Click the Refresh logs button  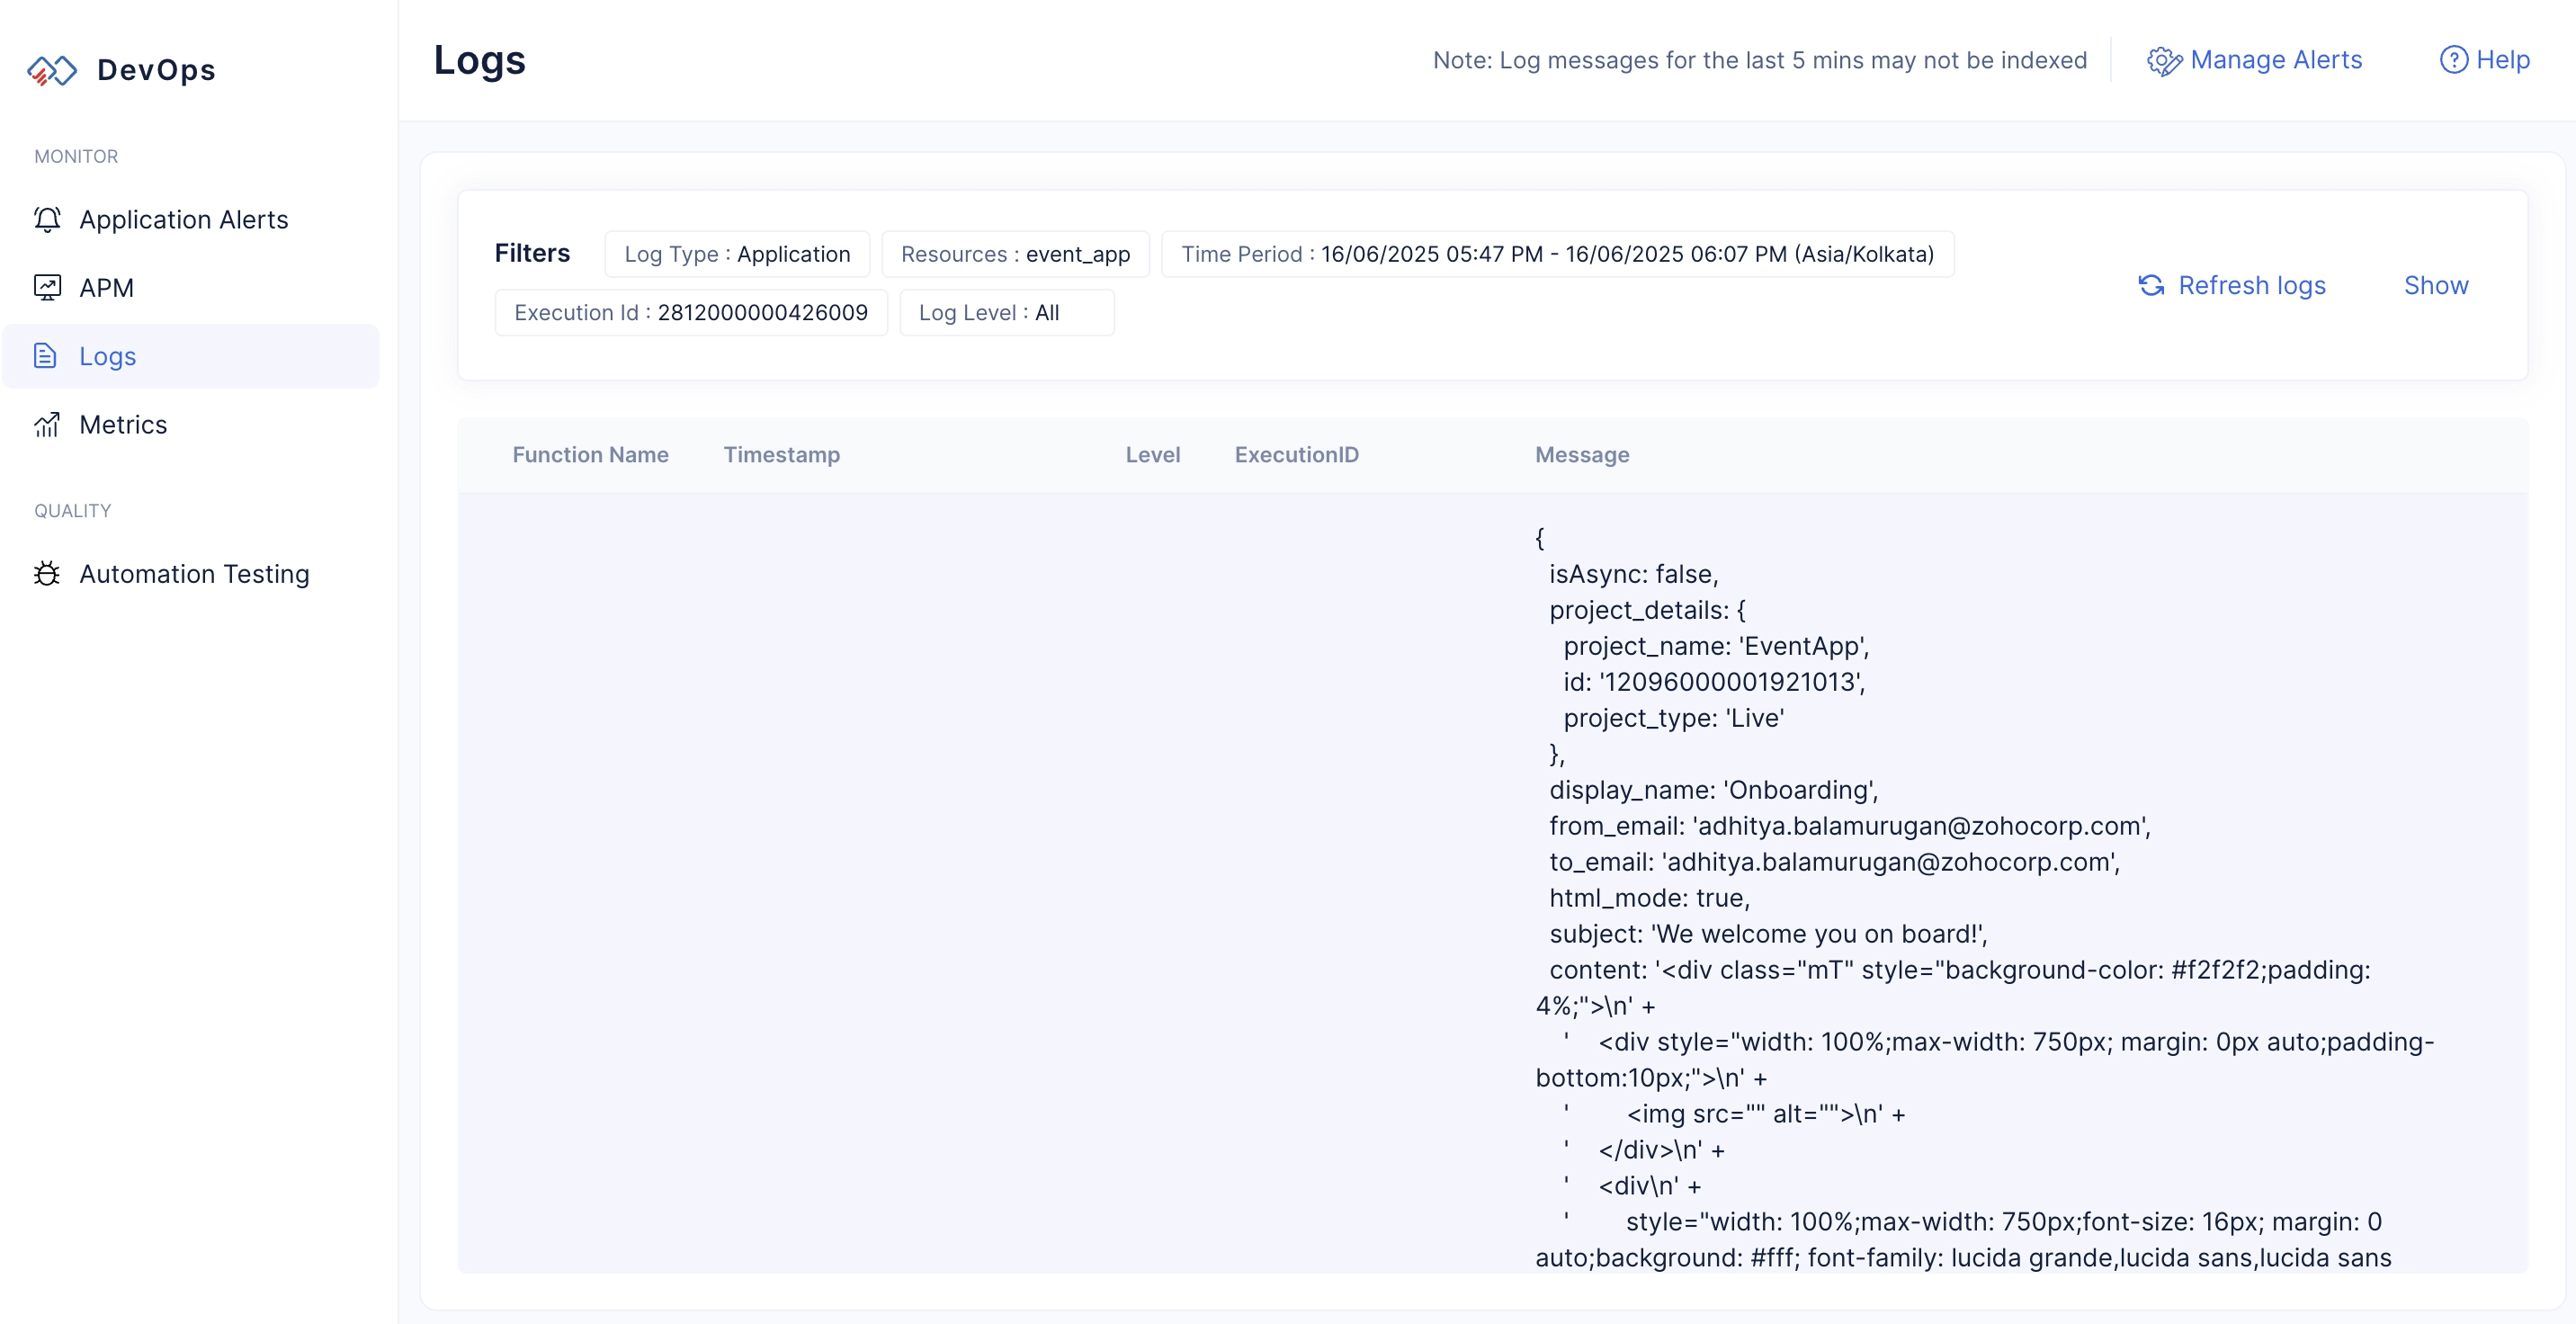pos(2232,285)
